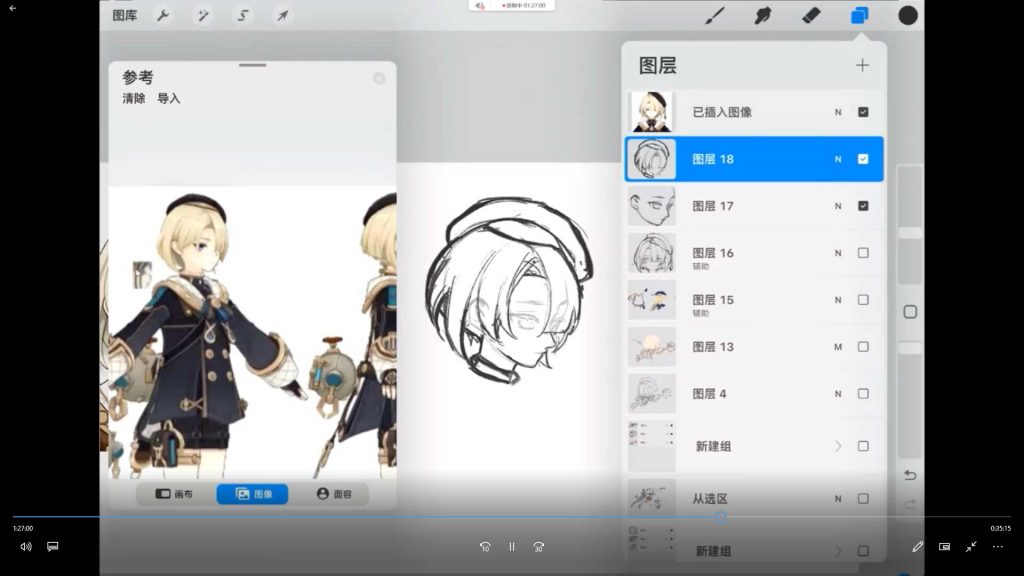Open the Actions wrench menu
Viewport: 1024px width, 576px height.
[163, 16]
